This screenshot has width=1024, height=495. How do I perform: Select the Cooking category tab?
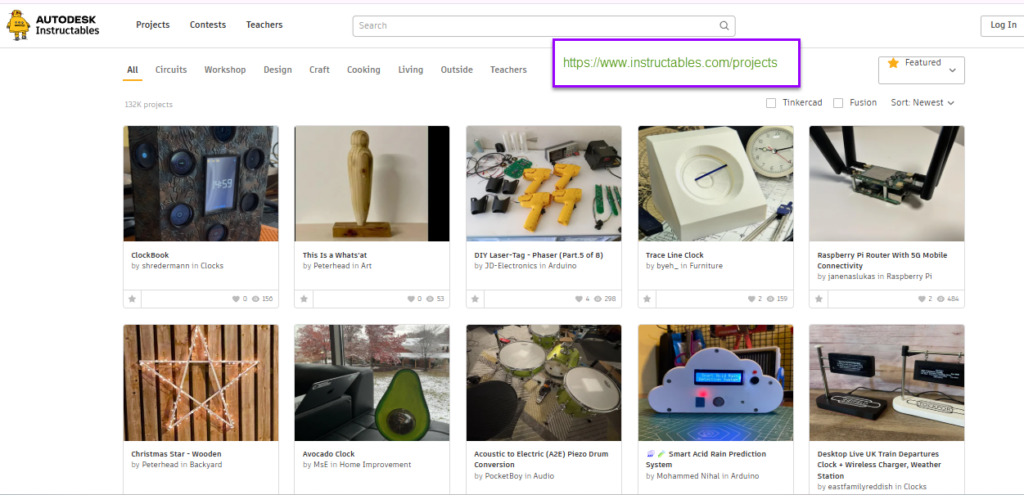pos(363,70)
